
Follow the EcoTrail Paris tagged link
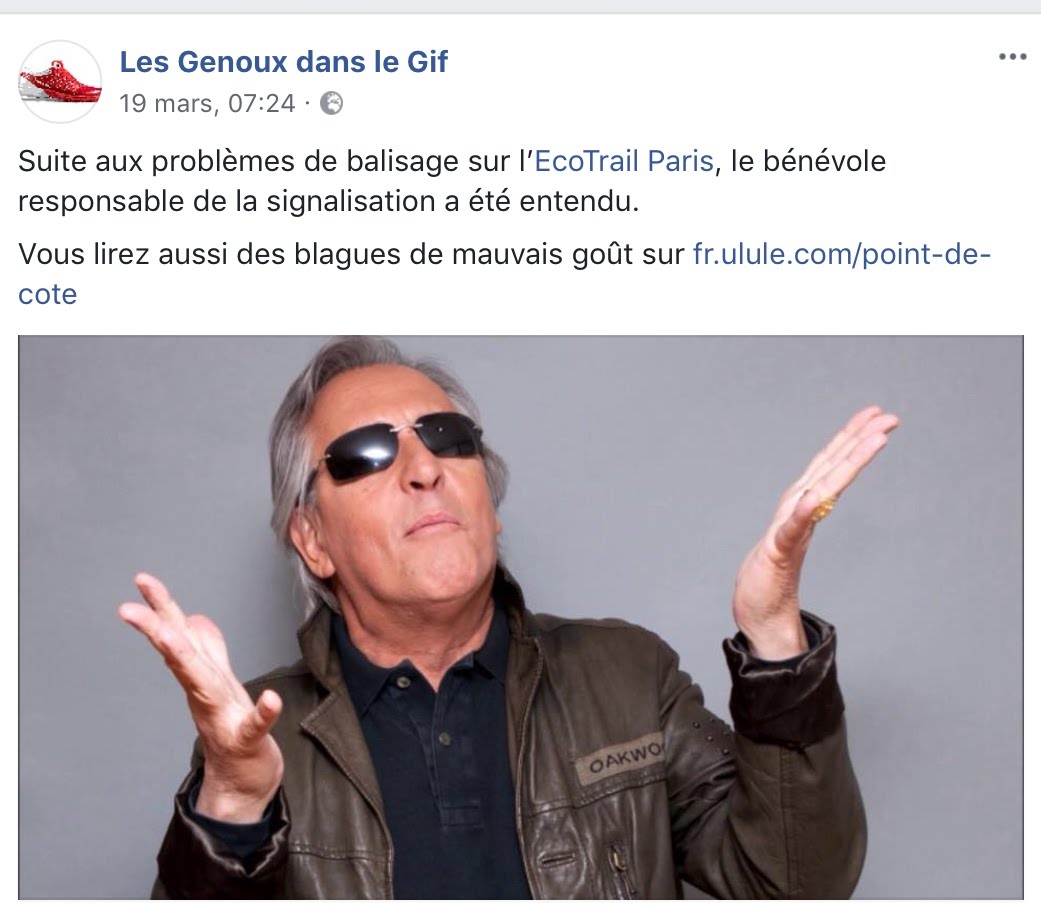click(x=624, y=161)
